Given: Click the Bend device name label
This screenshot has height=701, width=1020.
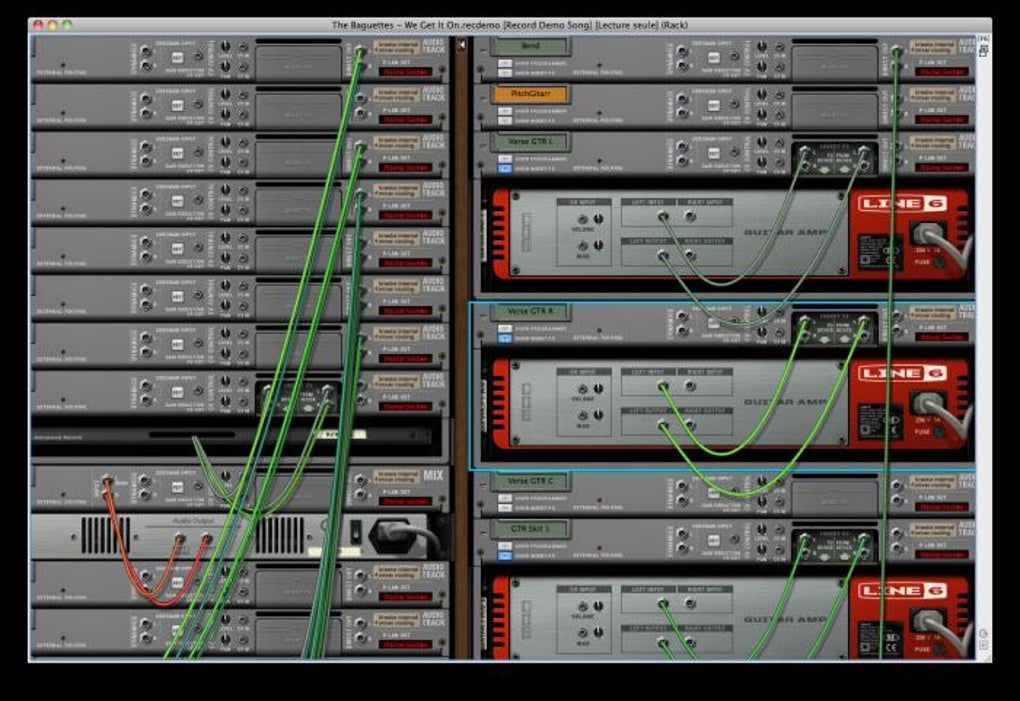Looking at the screenshot, I should [x=531, y=46].
